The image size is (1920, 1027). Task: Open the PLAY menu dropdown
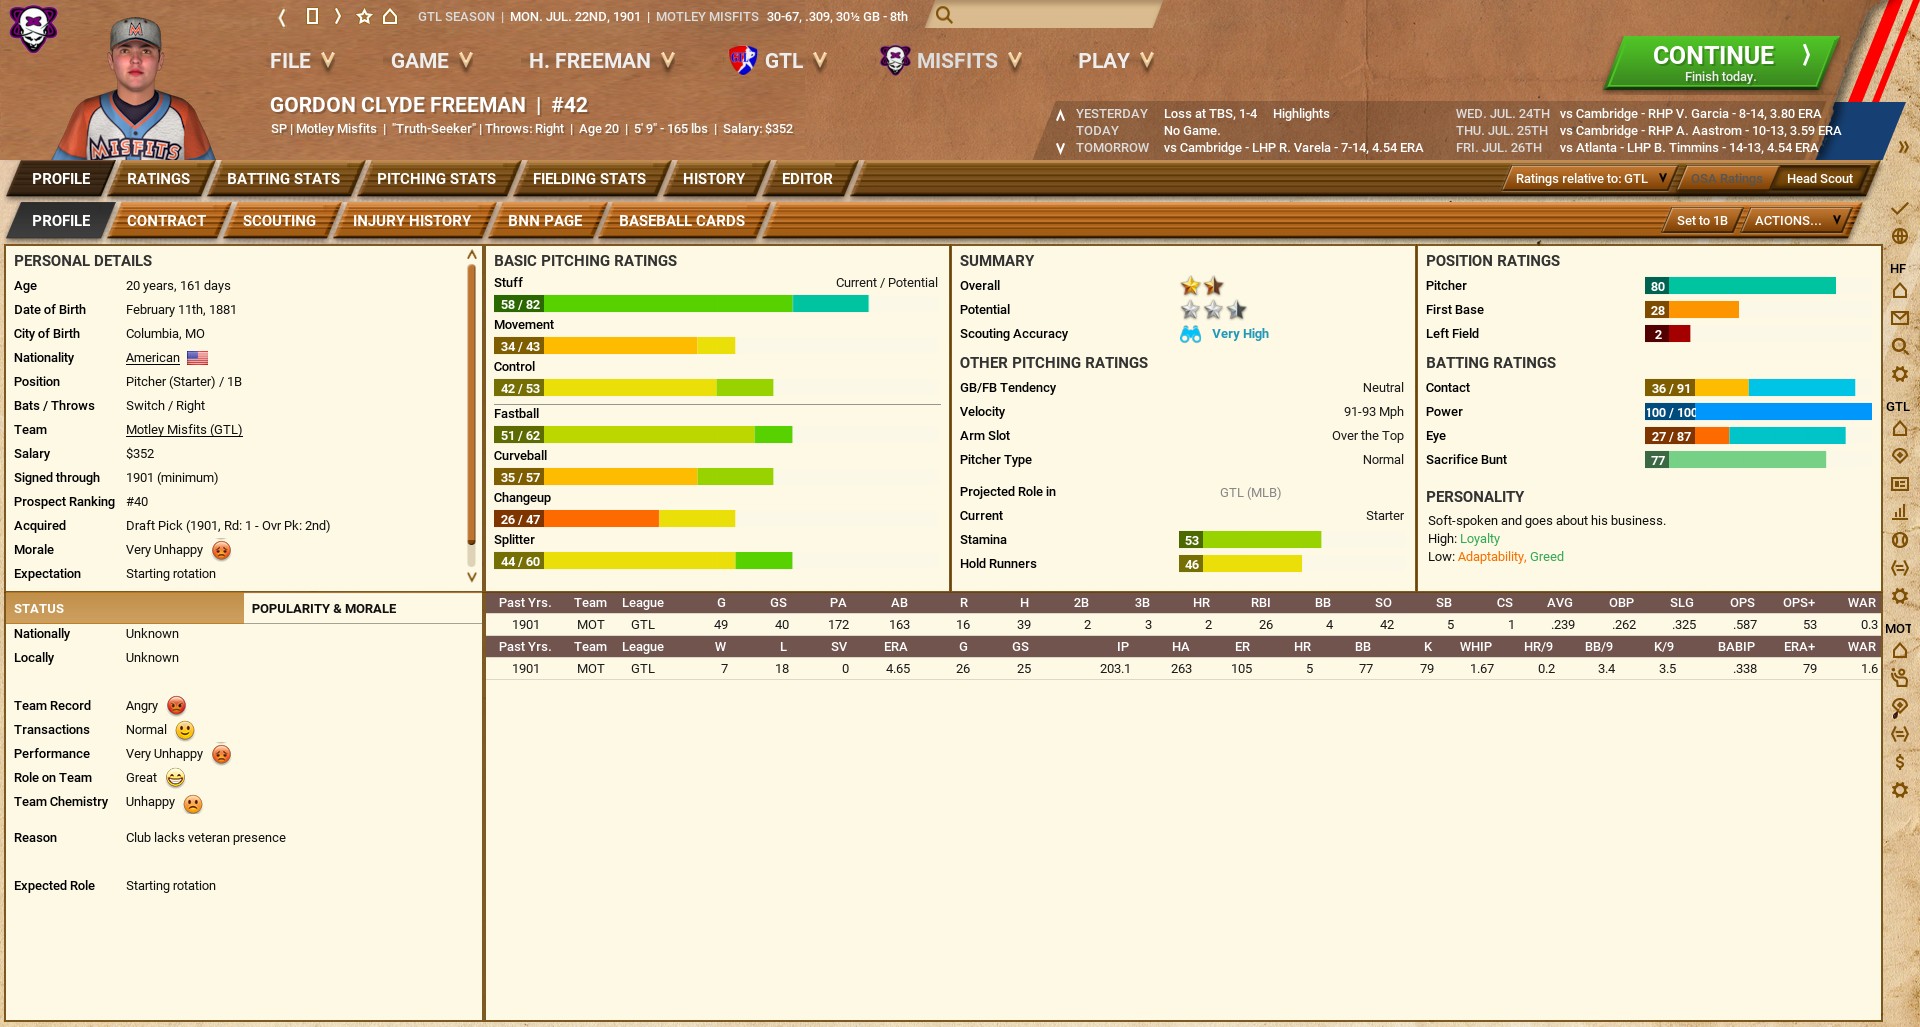pos(1116,61)
